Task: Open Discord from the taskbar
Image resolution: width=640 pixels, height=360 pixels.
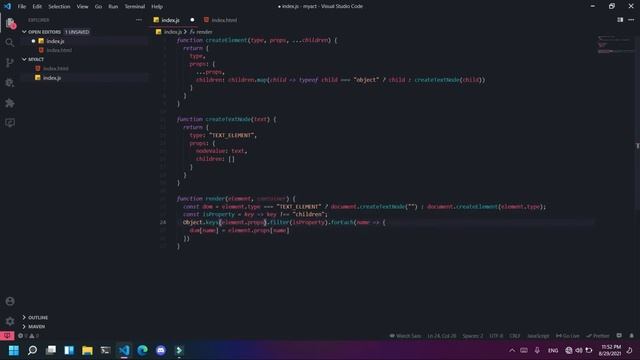Action: pyautogui.click(x=161, y=350)
